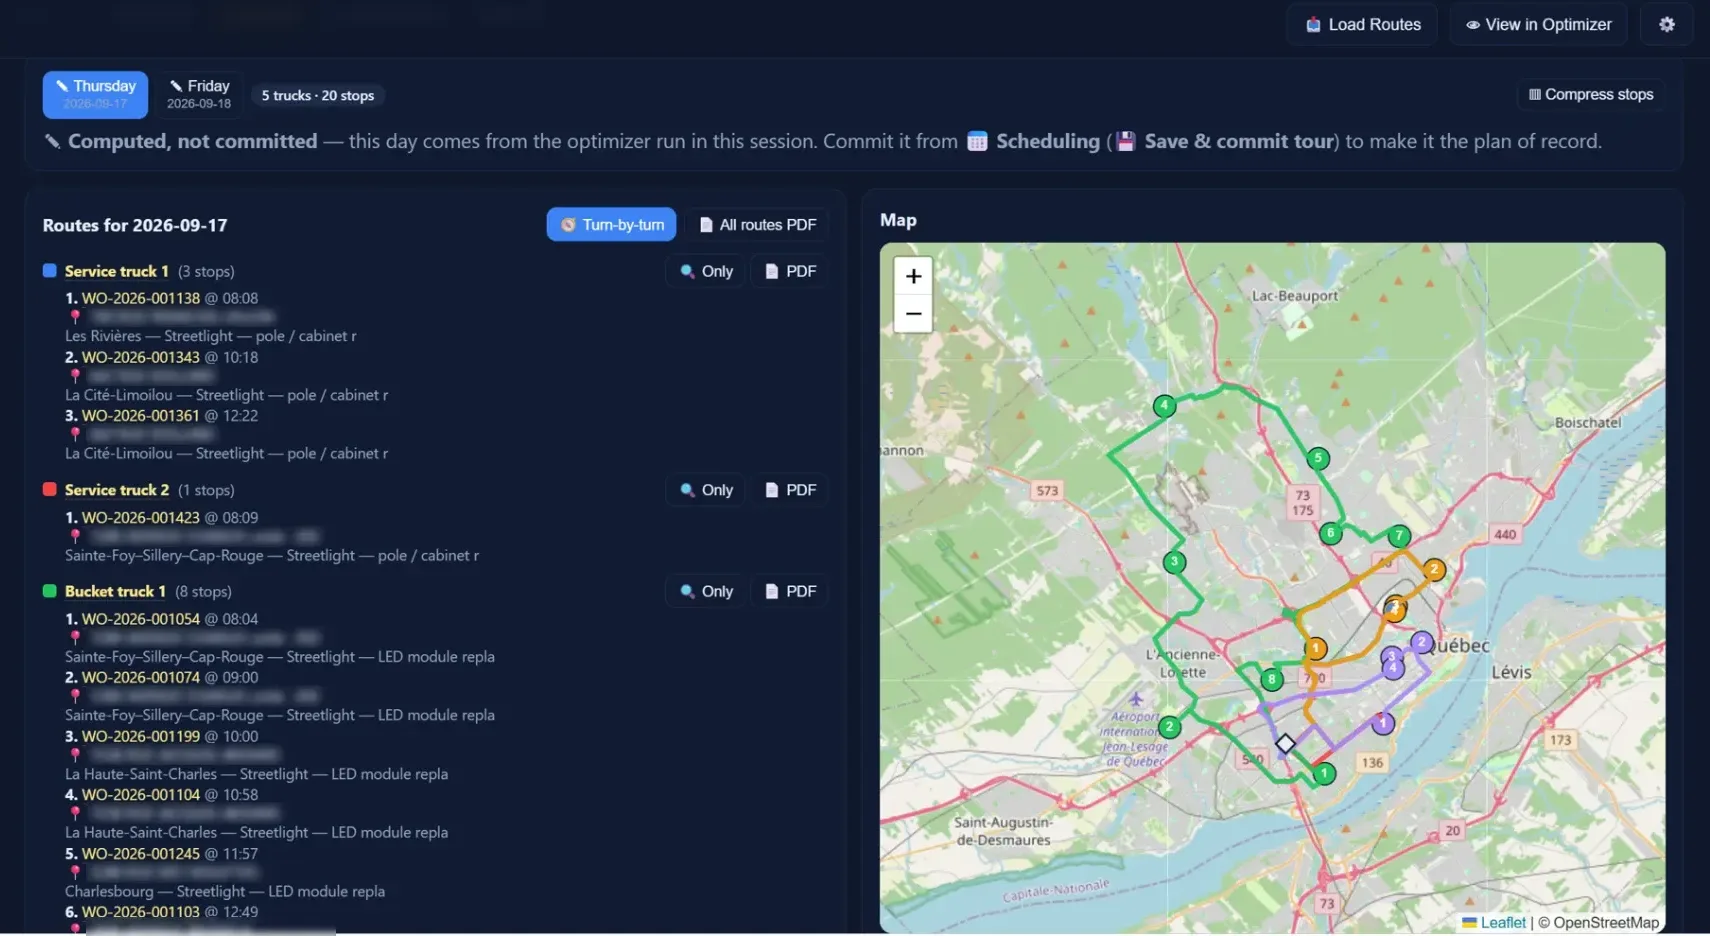
Task: Click Service truck 2 red color swatch
Action: pyautogui.click(x=50, y=489)
